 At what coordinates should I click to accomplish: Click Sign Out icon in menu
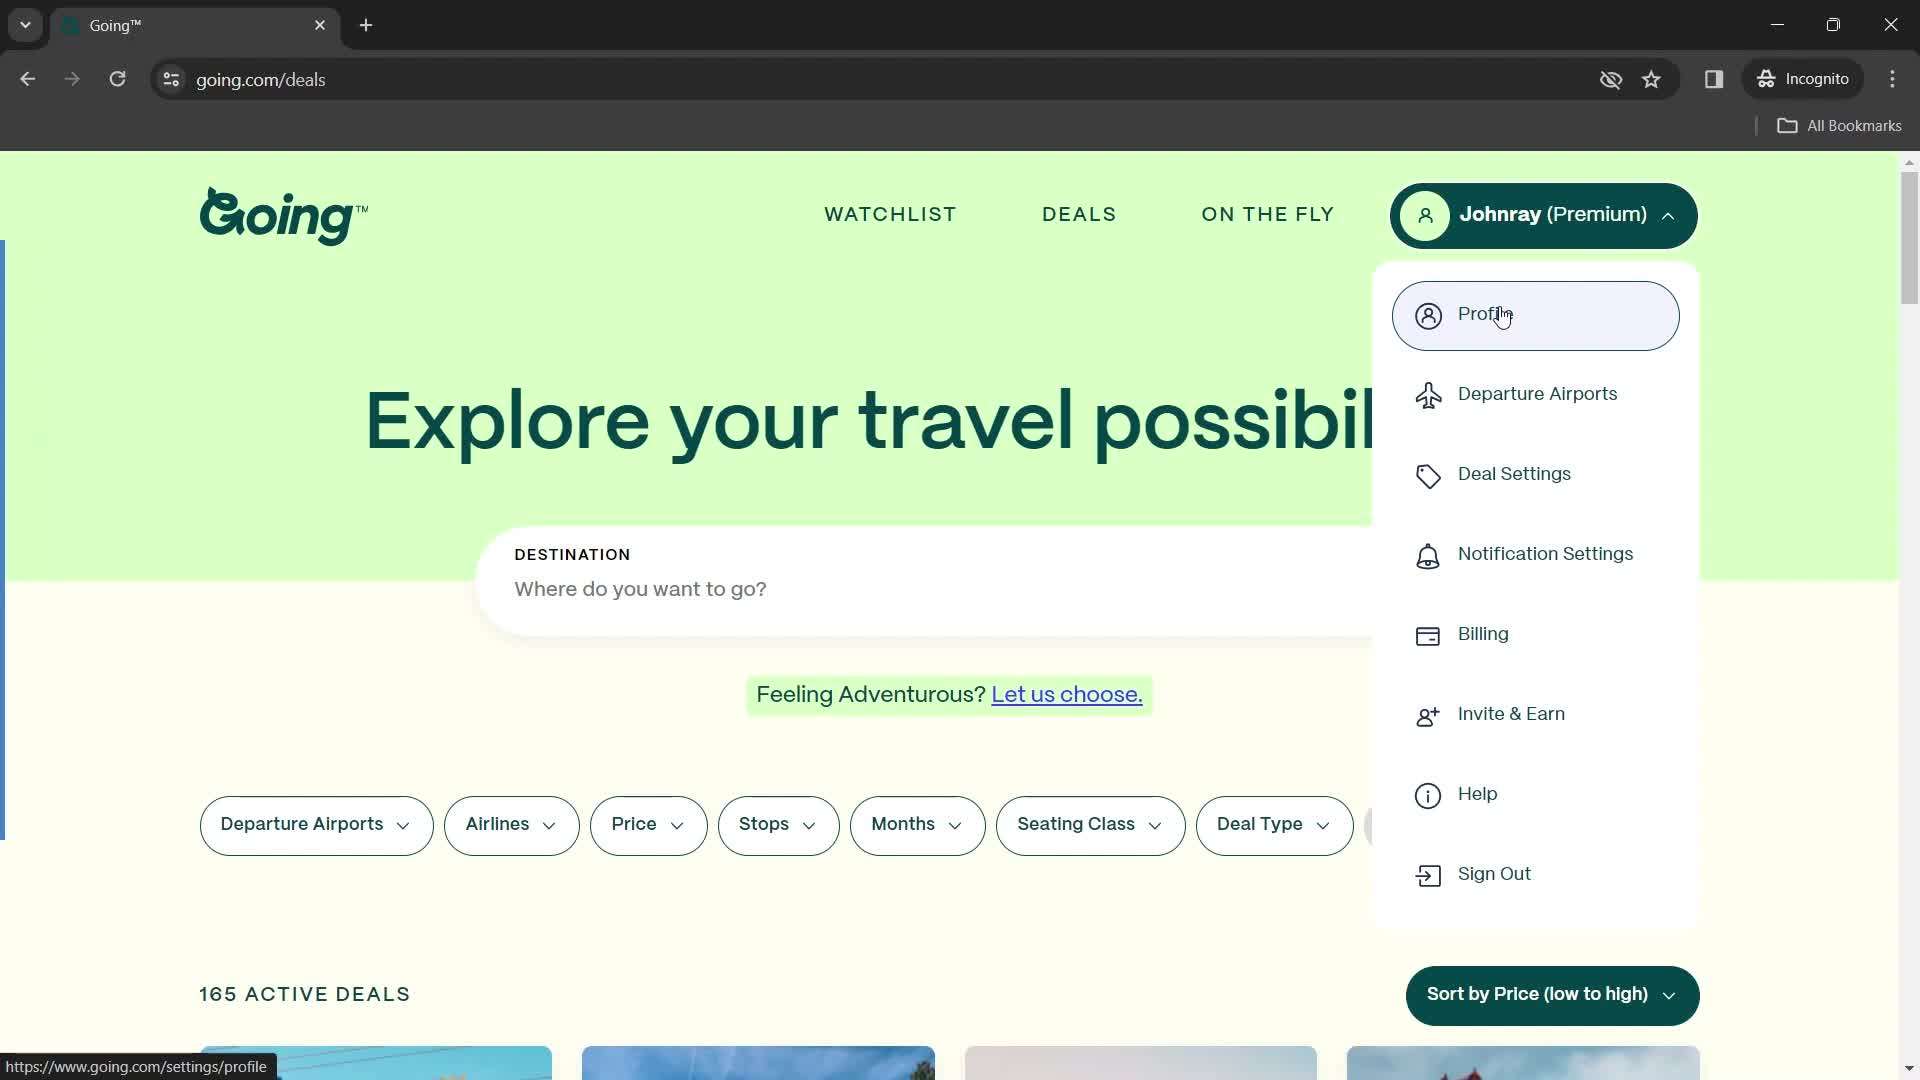[1428, 874]
